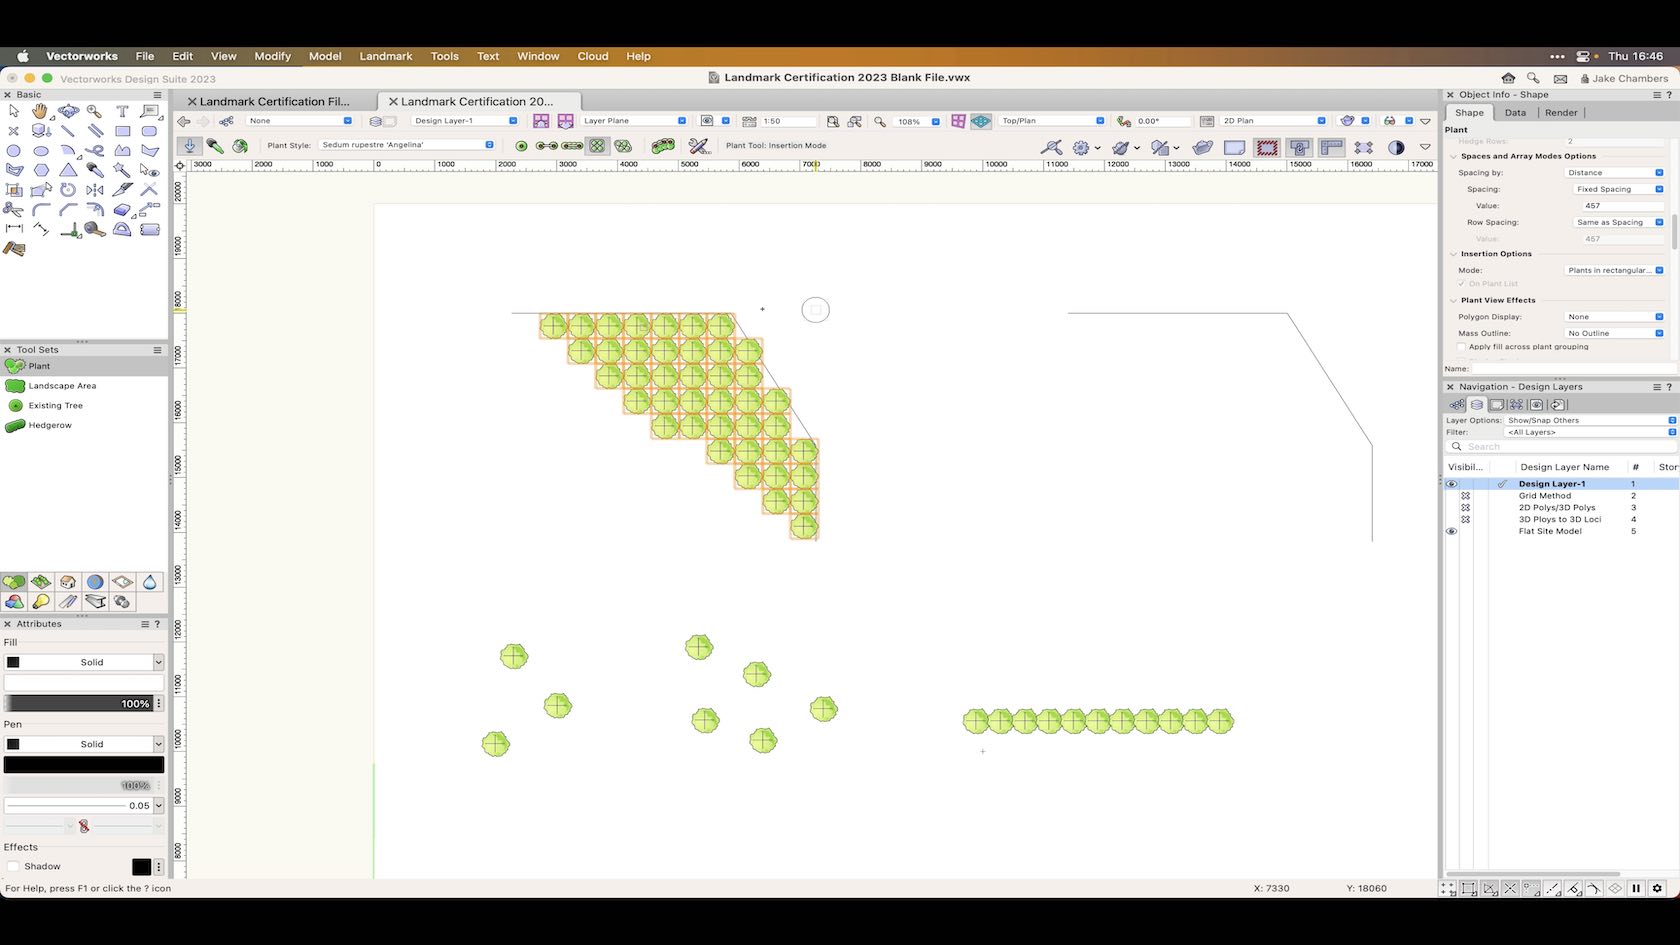
Task: Enable Apply fill across plant grouping
Action: [1462, 347]
